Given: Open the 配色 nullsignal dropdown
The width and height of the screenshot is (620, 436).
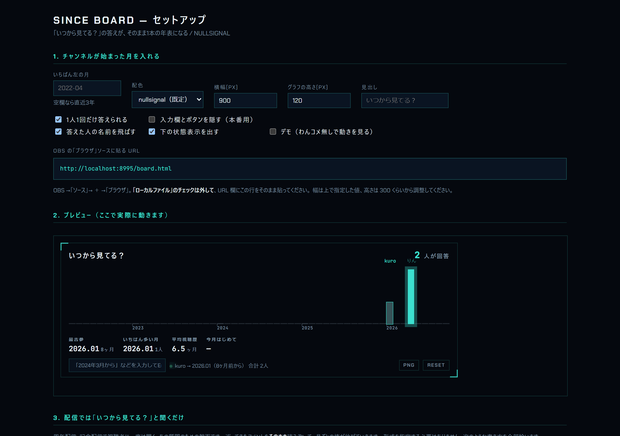Looking at the screenshot, I should [168, 100].
